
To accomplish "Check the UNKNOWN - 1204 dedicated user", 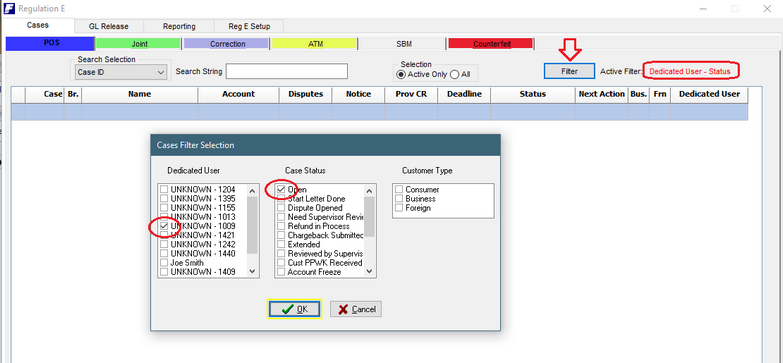I will click(164, 190).
